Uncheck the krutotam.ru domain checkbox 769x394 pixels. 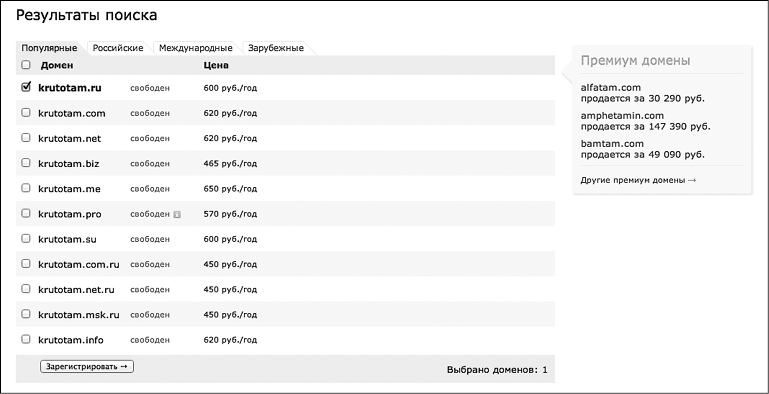26,87
